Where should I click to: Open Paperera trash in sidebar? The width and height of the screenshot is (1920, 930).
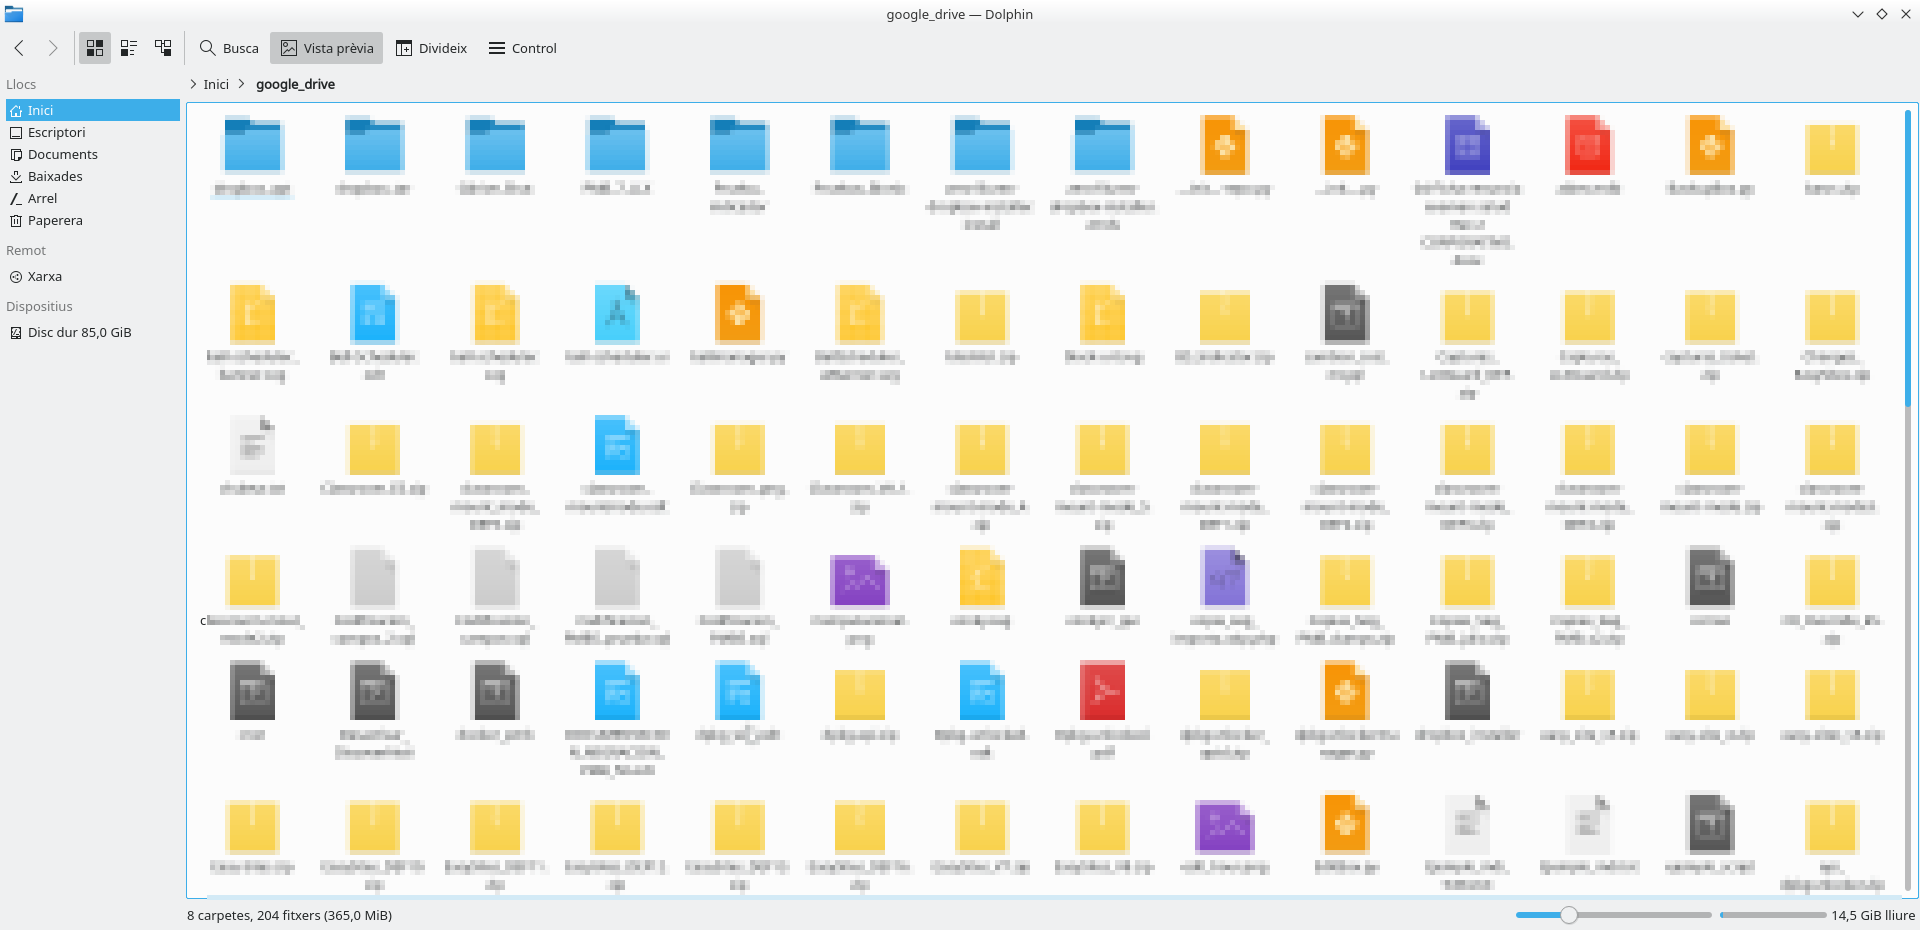coord(55,221)
